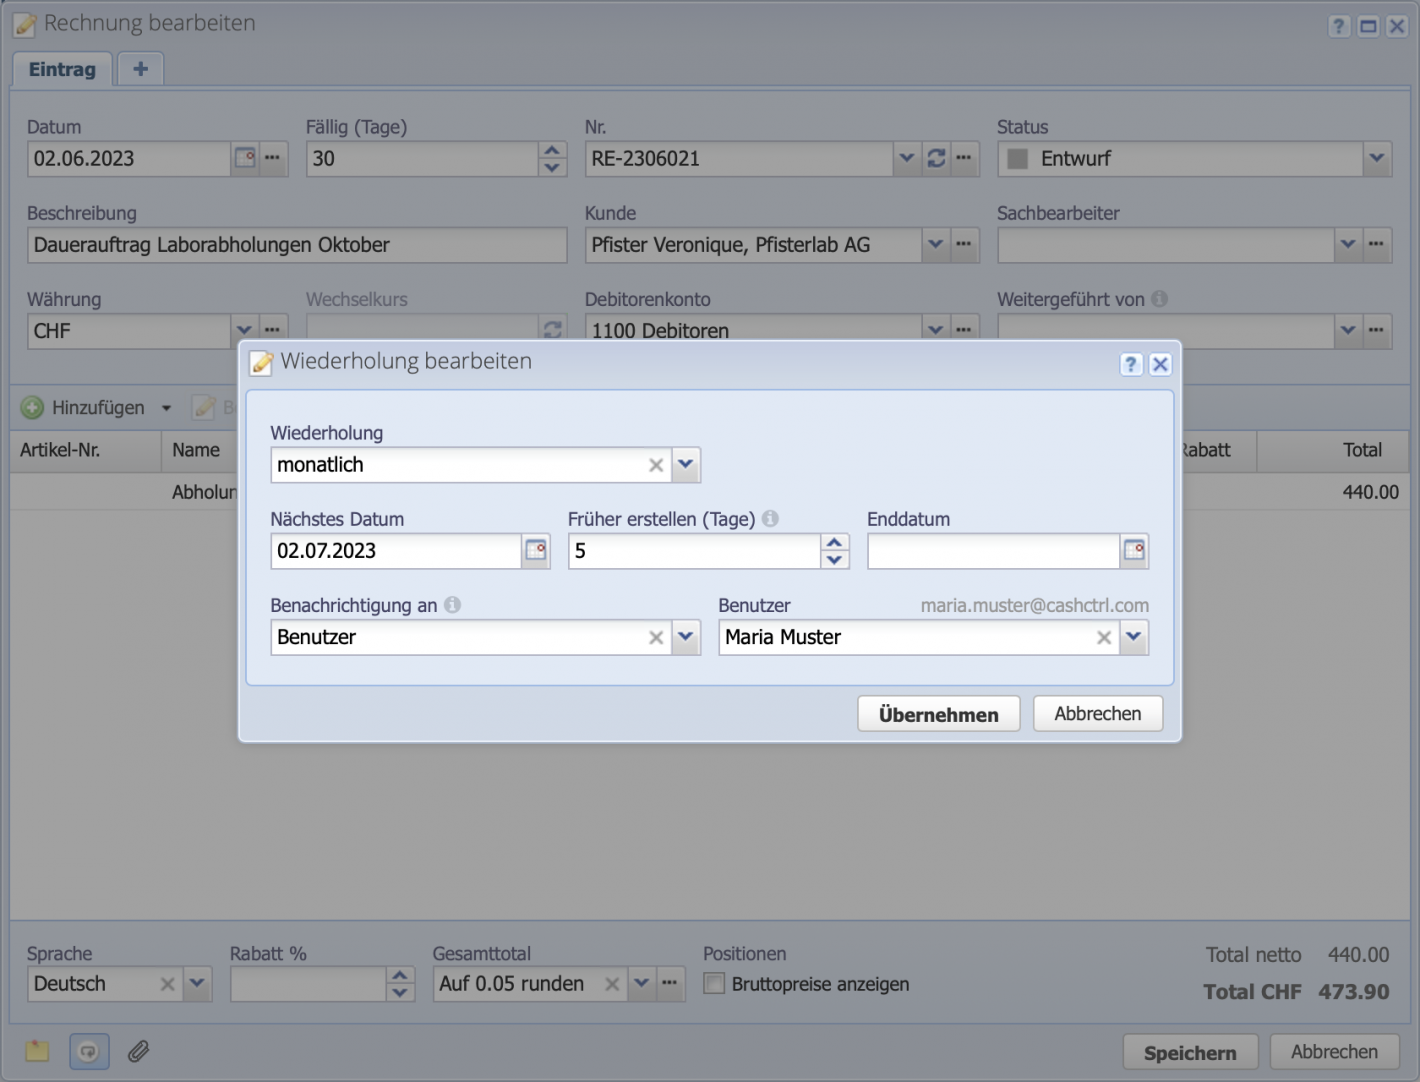The height and width of the screenshot is (1082, 1420).
Task: Click the Übernehmen button
Action: (x=938, y=713)
